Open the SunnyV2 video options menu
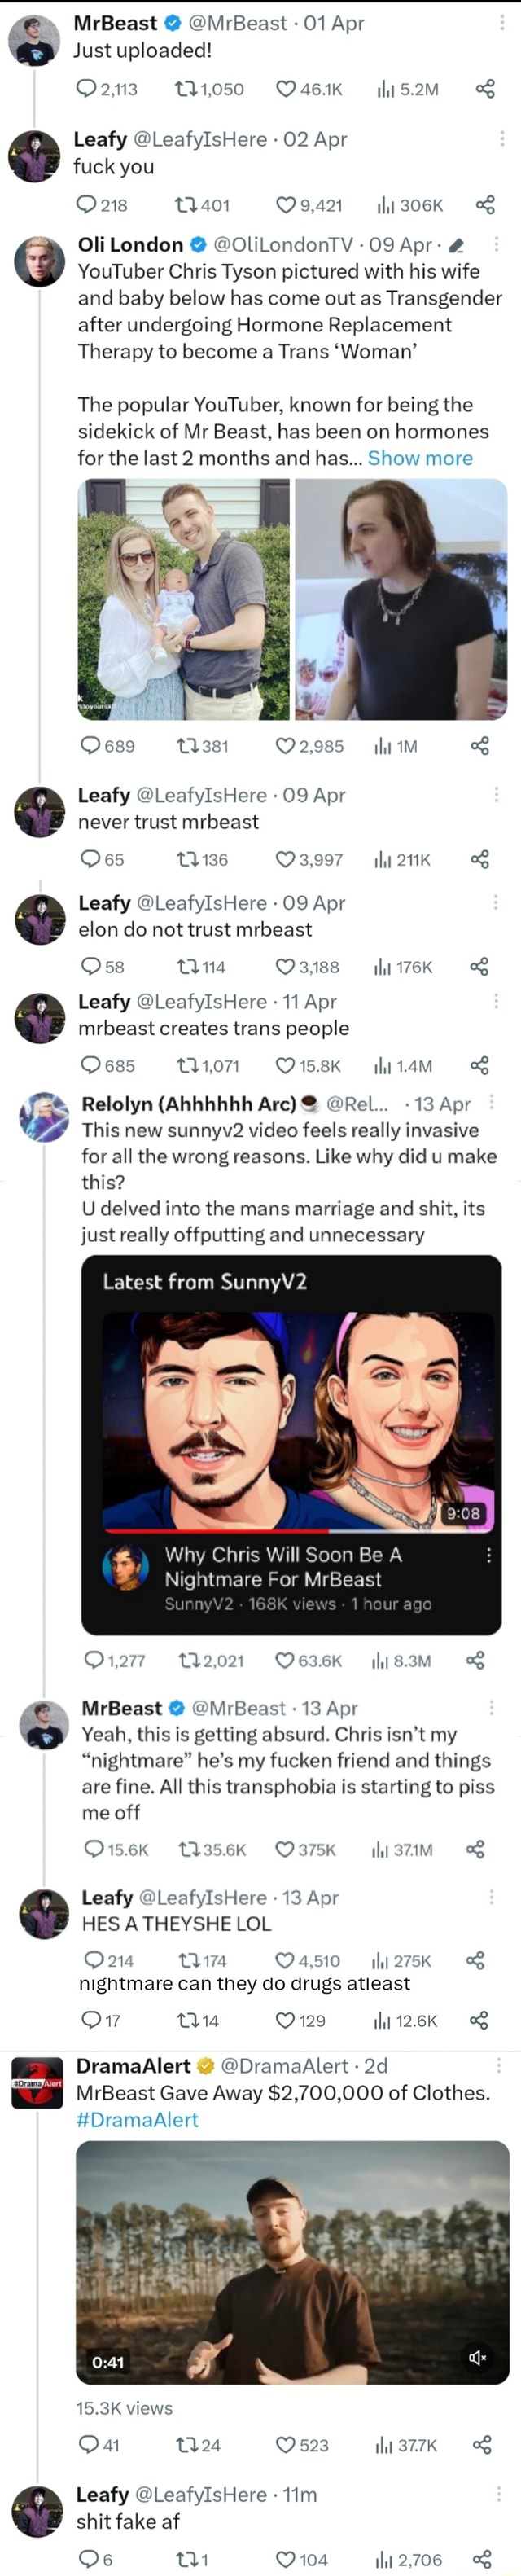This screenshot has width=521, height=2576. [x=488, y=1555]
